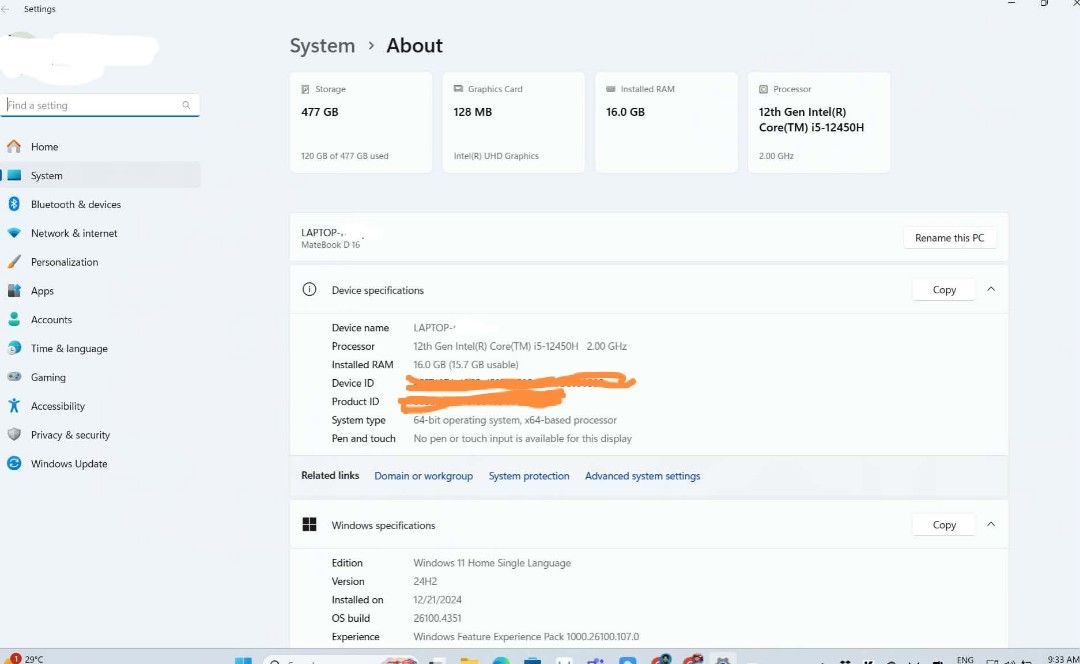Open Personalization settings with the paintbrush icon
This screenshot has height=664, width=1080.
pos(101,262)
